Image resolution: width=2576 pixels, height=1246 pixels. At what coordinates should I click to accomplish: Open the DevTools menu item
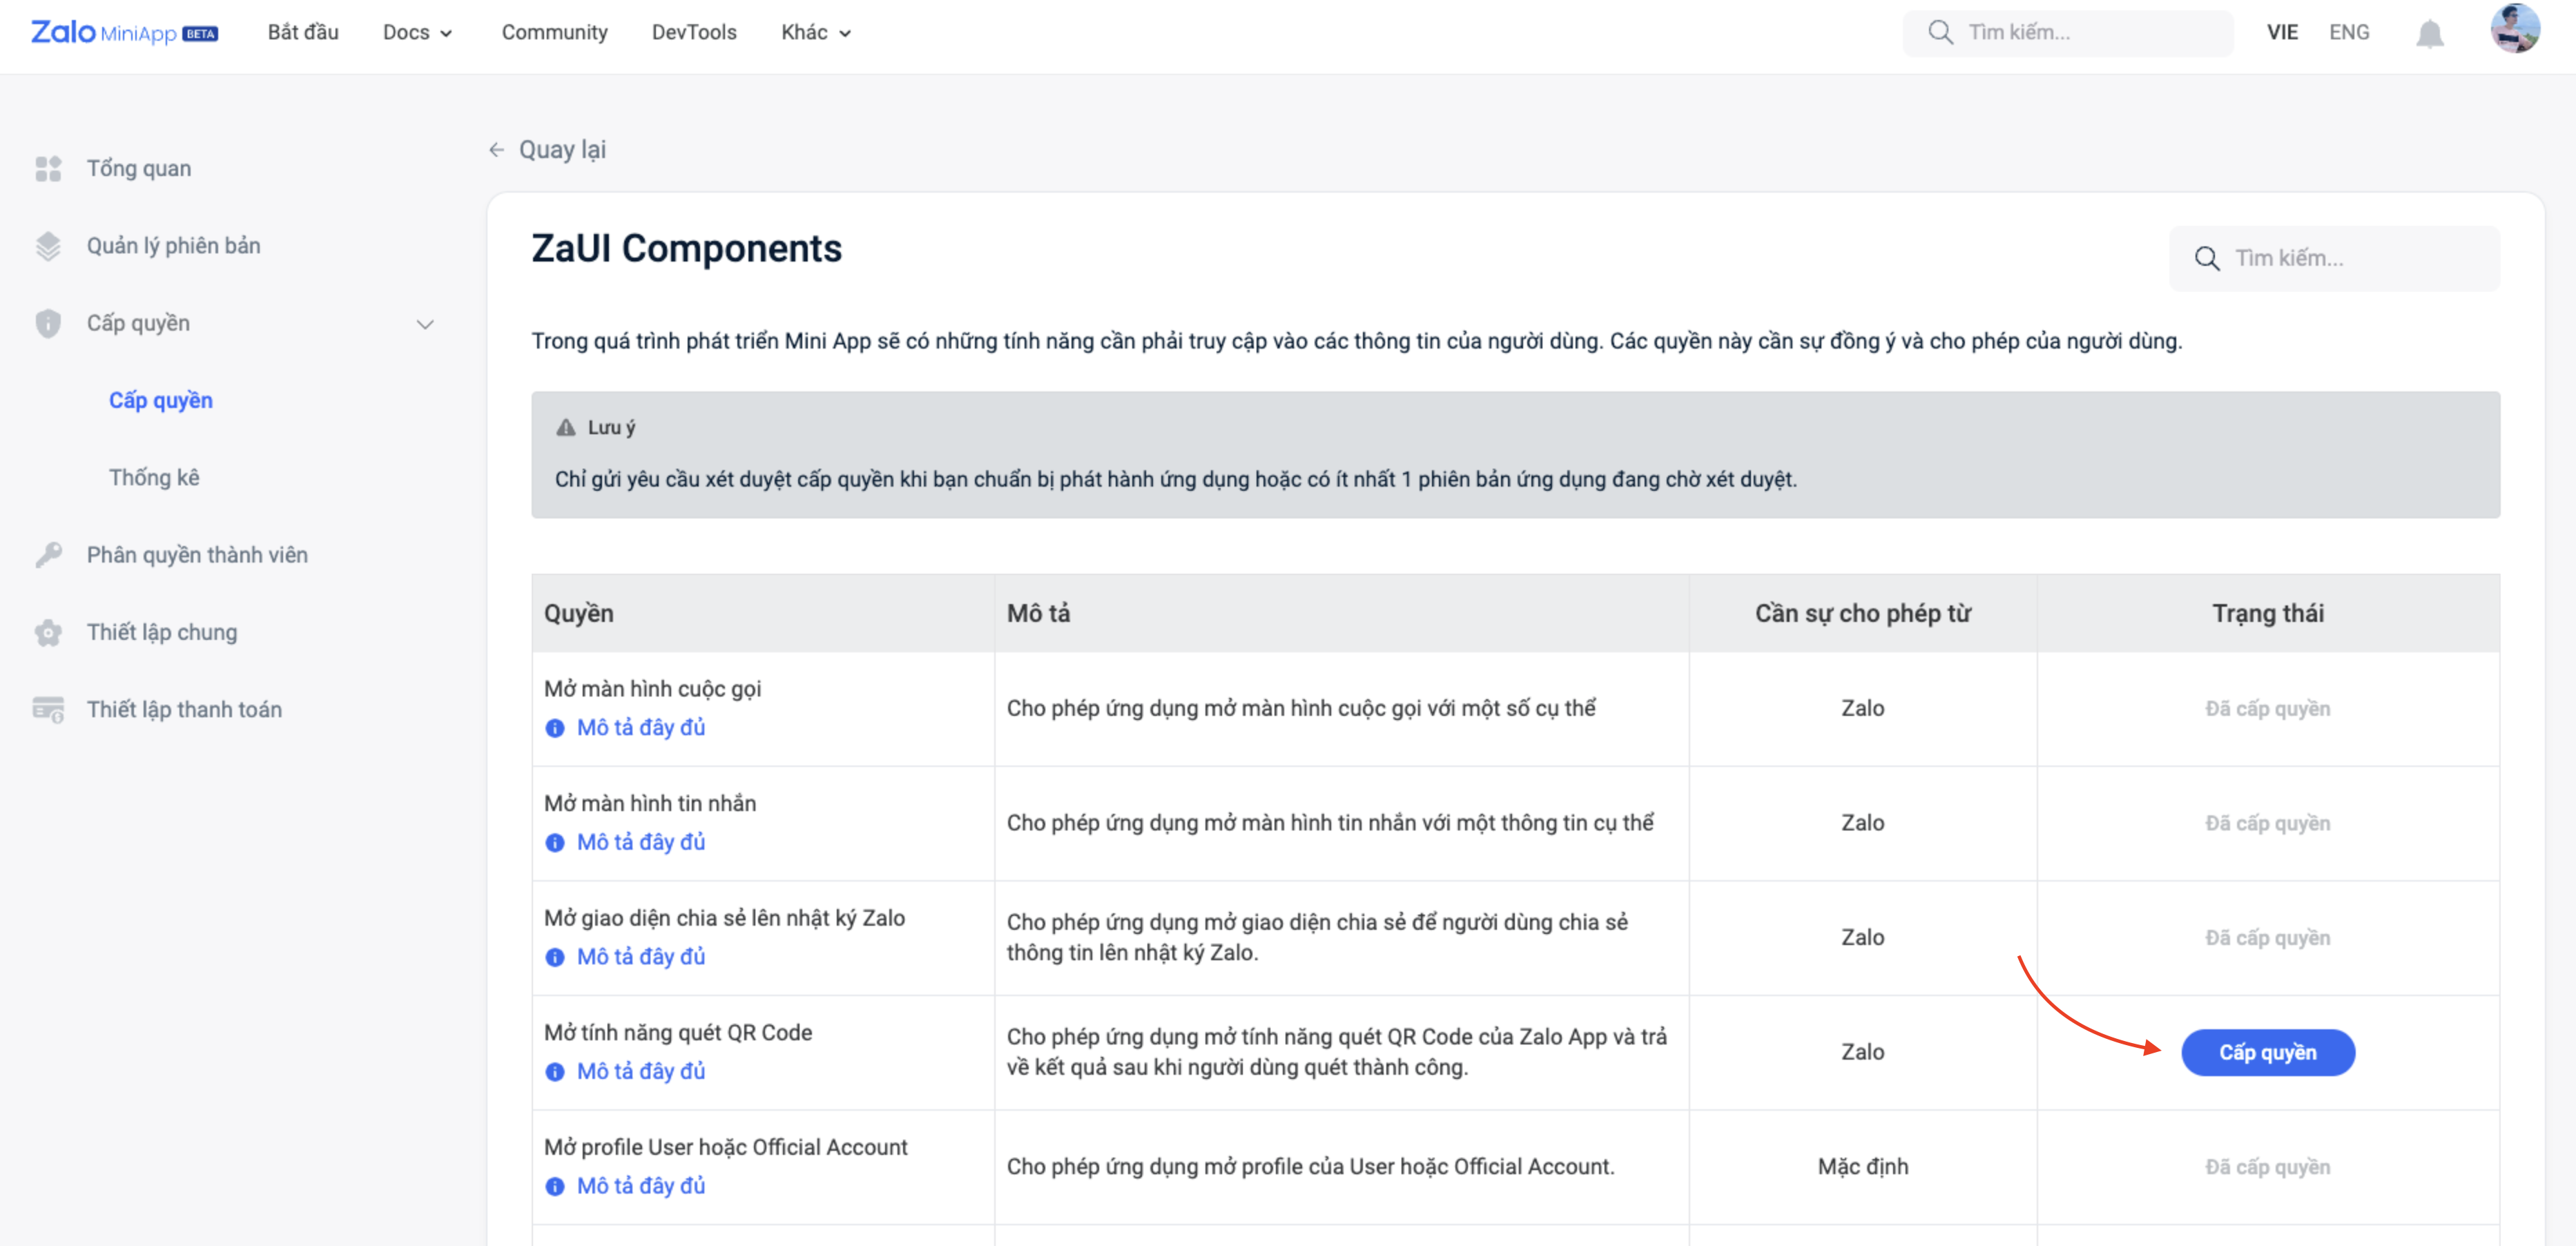click(x=694, y=33)
